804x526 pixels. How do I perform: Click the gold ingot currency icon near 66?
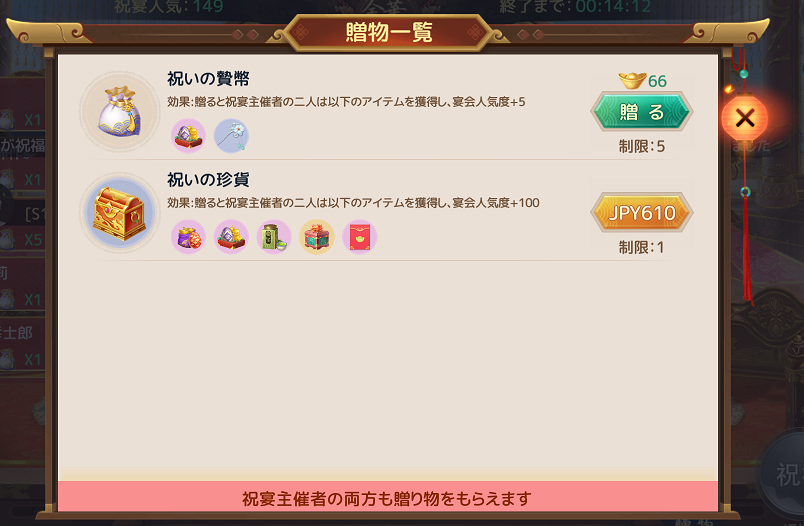[x=631, y=80]
